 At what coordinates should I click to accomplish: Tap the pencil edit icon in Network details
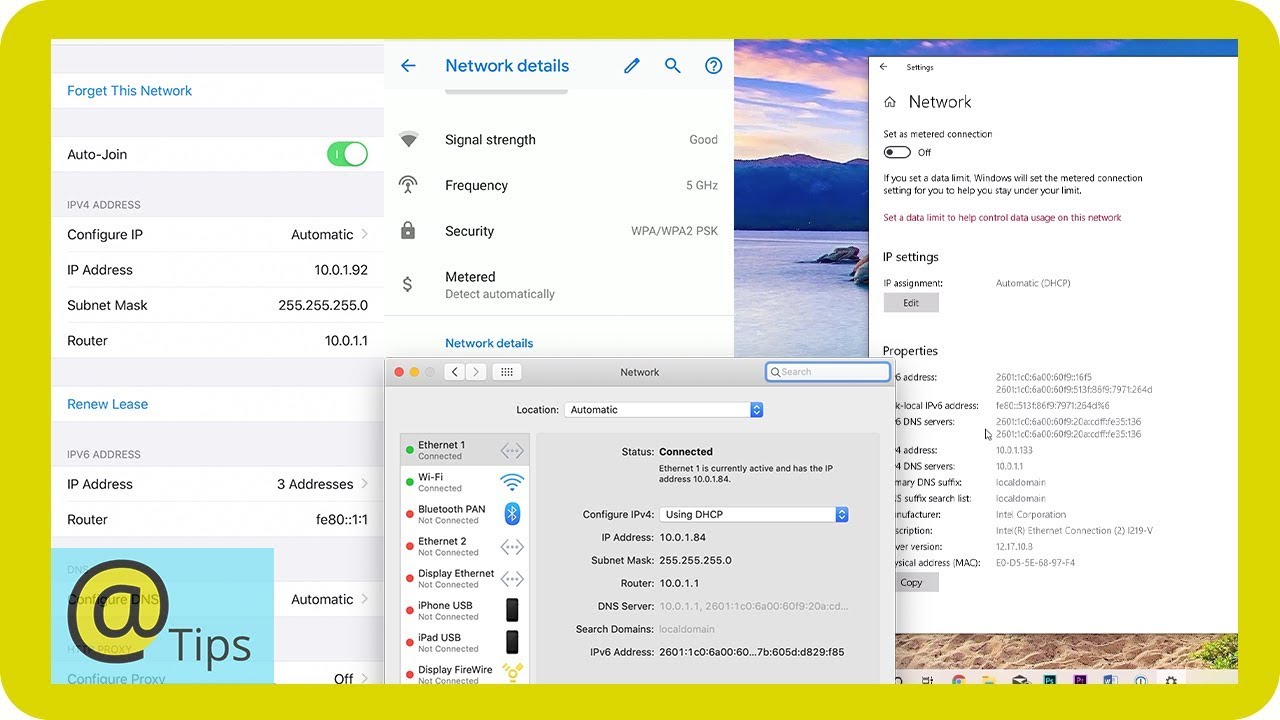(632, 66)
